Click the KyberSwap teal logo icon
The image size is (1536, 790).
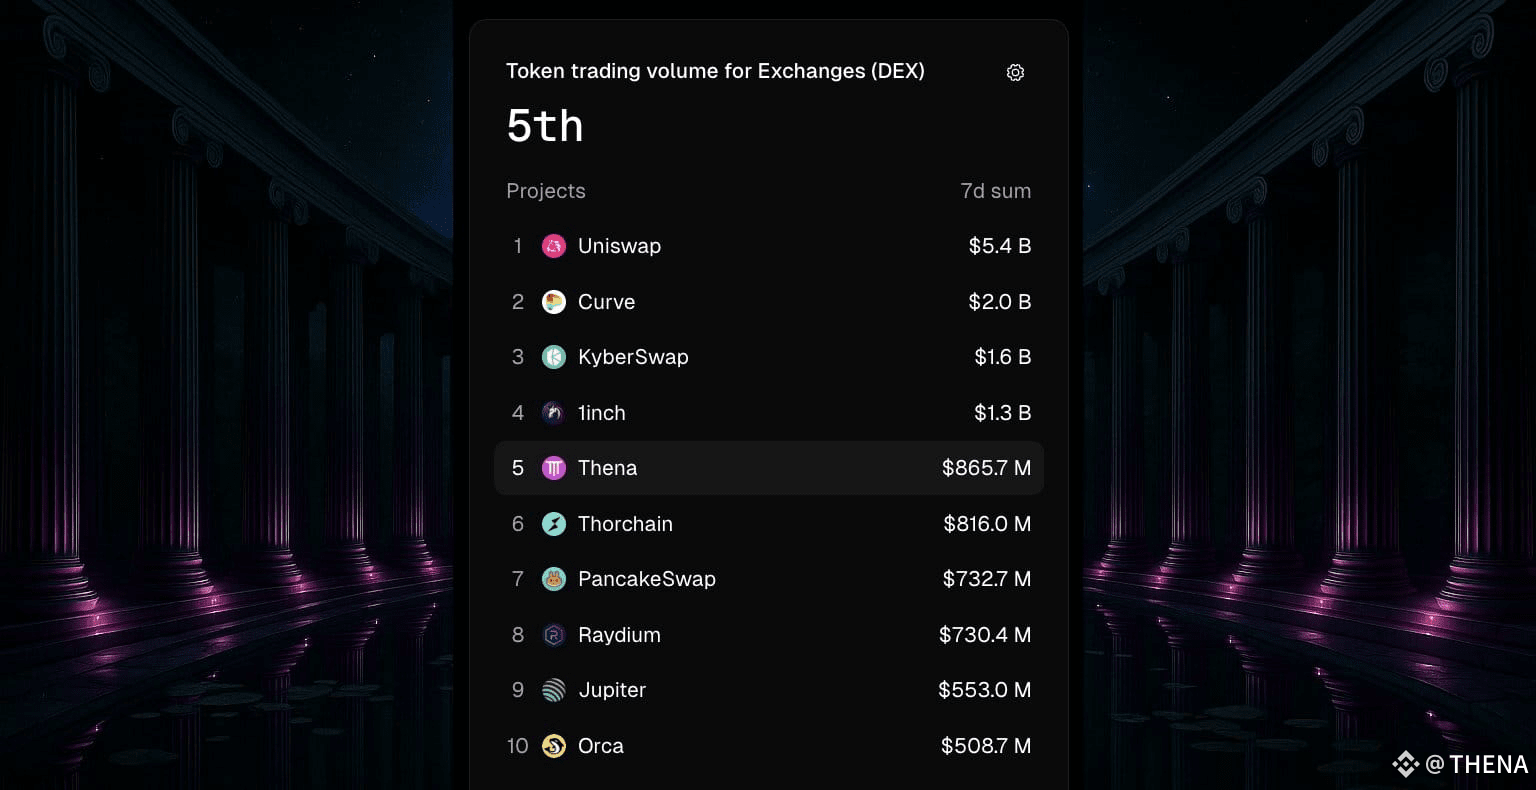click(x=554, y=357)
